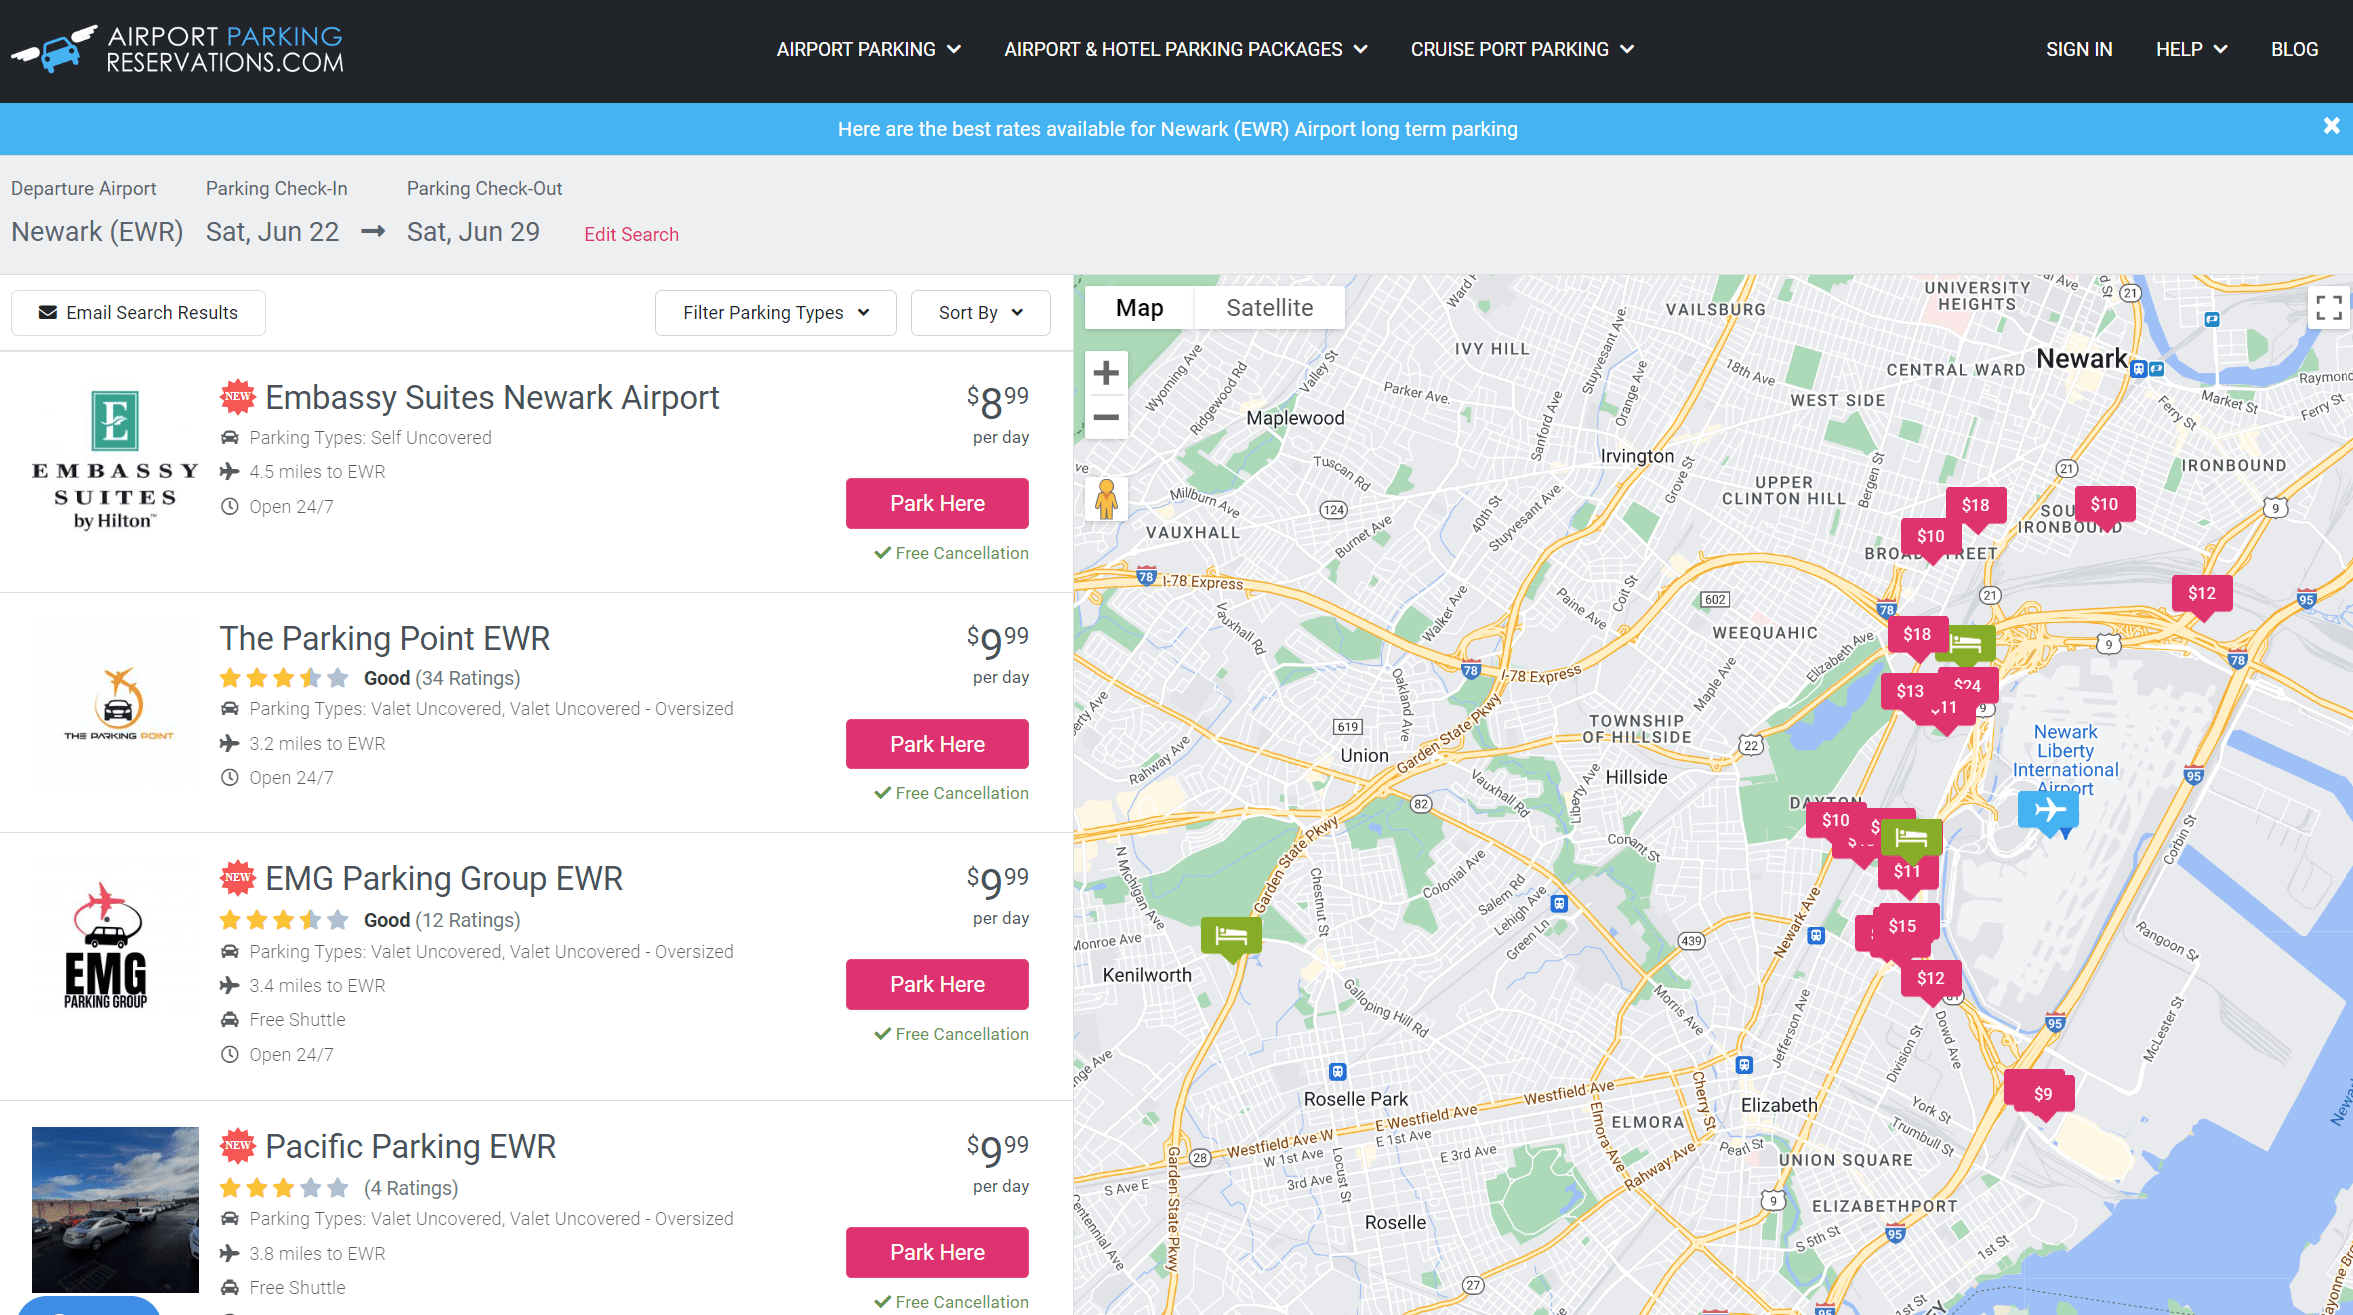This screenshot has height=1315, width=2353.
Task: Dismiss the blue best rates banner
Action: (x=2331, y=126)
